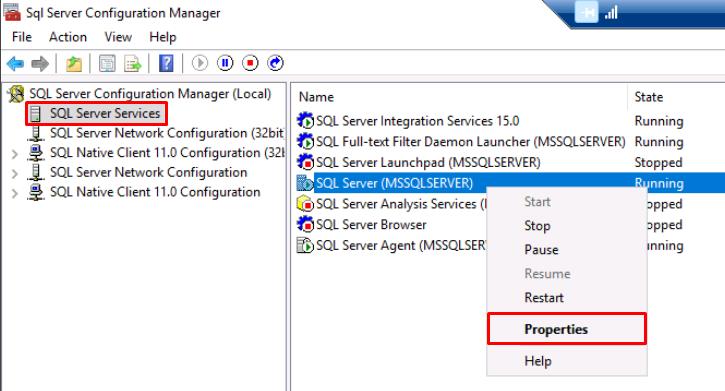
Task: Click the SQL Server Browser service icon
Action: point(305,225)
